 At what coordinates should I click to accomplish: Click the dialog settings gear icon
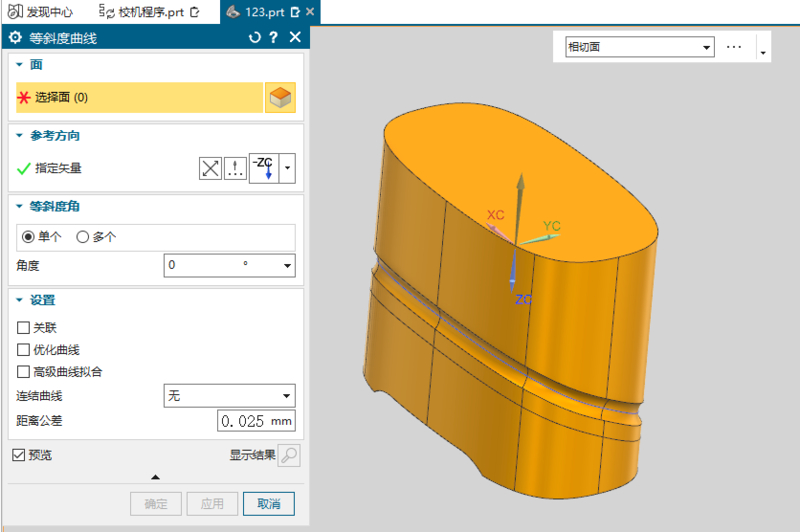click(x=15, y=38)
